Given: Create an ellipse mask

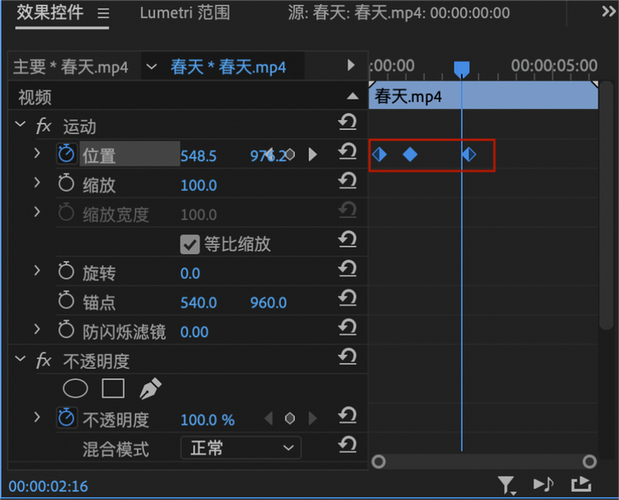Looking at the screenshot, I should tap(75, 388).
